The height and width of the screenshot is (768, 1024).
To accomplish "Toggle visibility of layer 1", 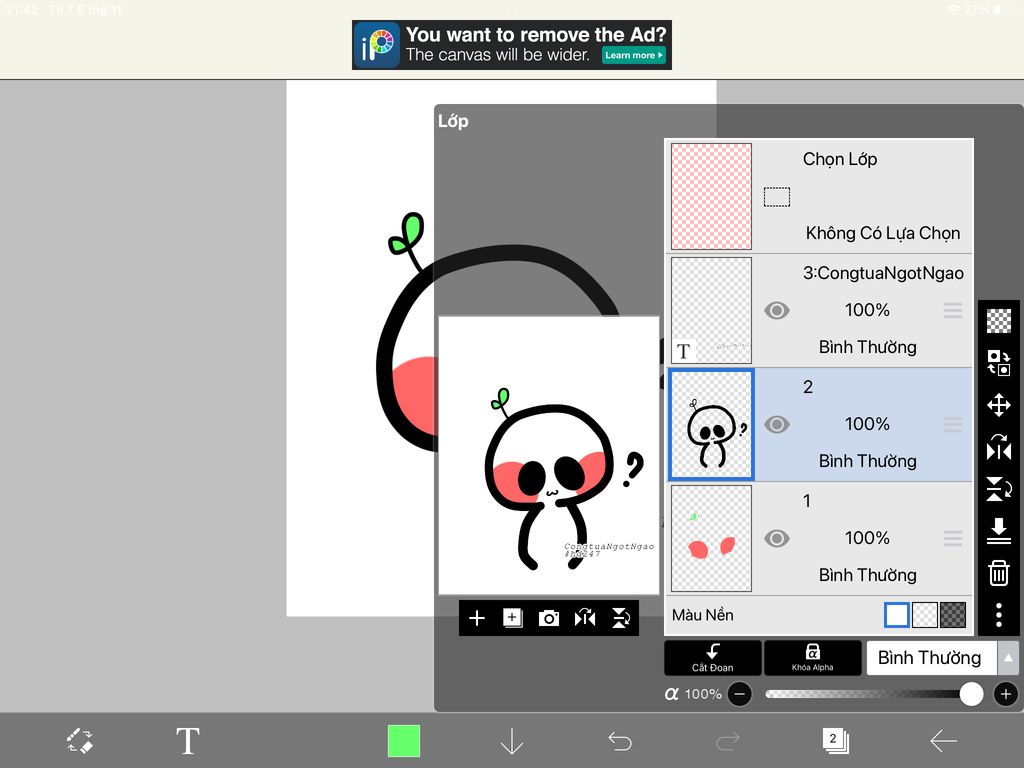I will pos(777,538).
